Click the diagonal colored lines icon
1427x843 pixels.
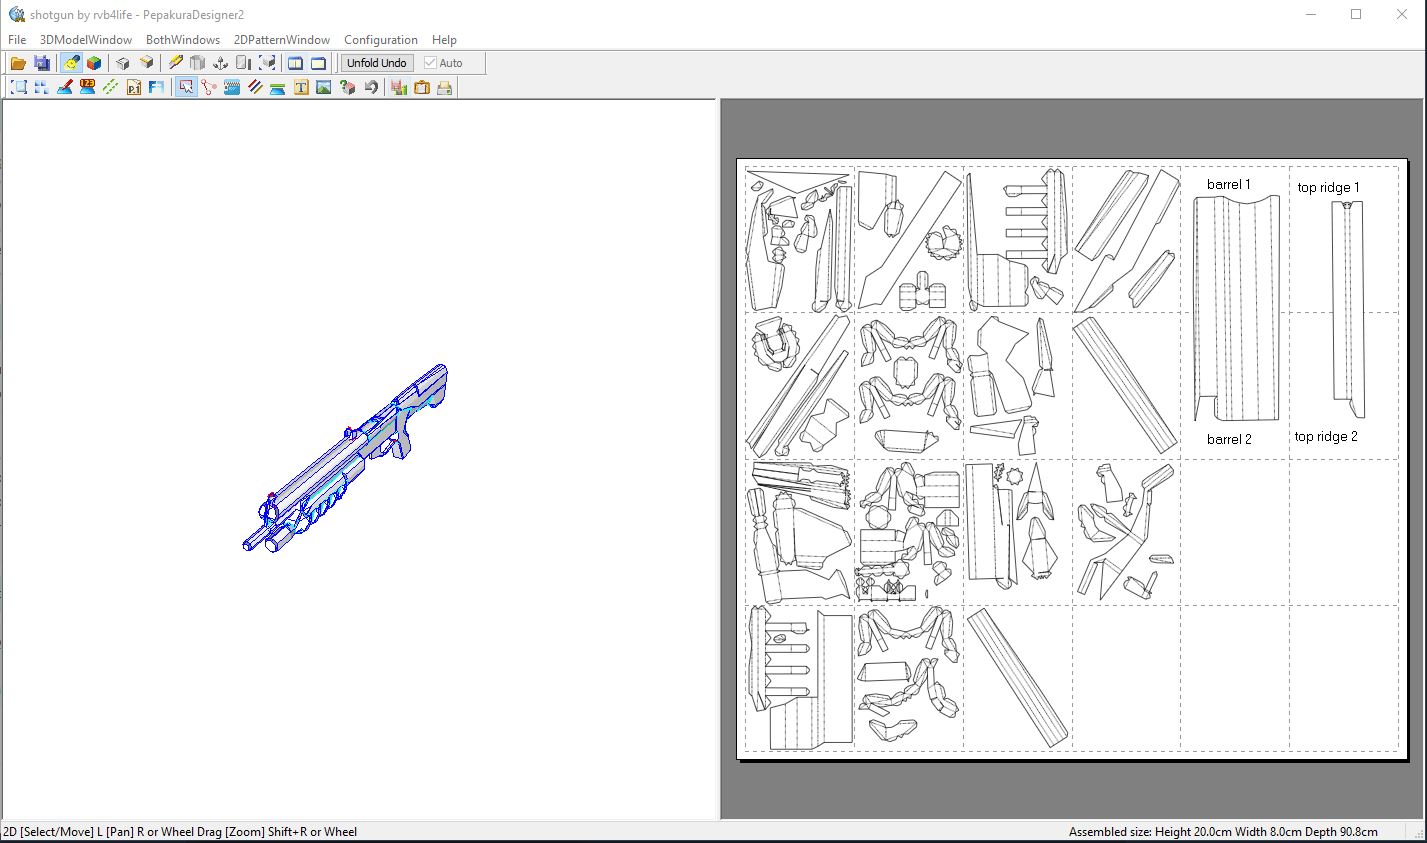pyautogui.click(x=255, y=88)
